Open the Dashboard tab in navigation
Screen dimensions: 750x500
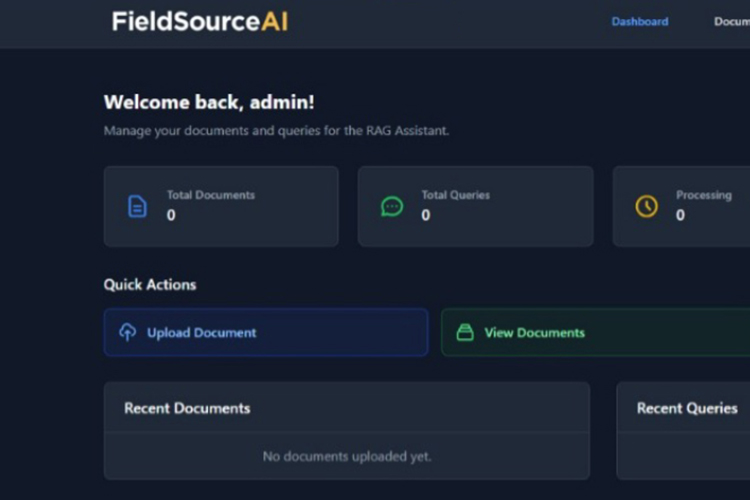coord(639,22)
